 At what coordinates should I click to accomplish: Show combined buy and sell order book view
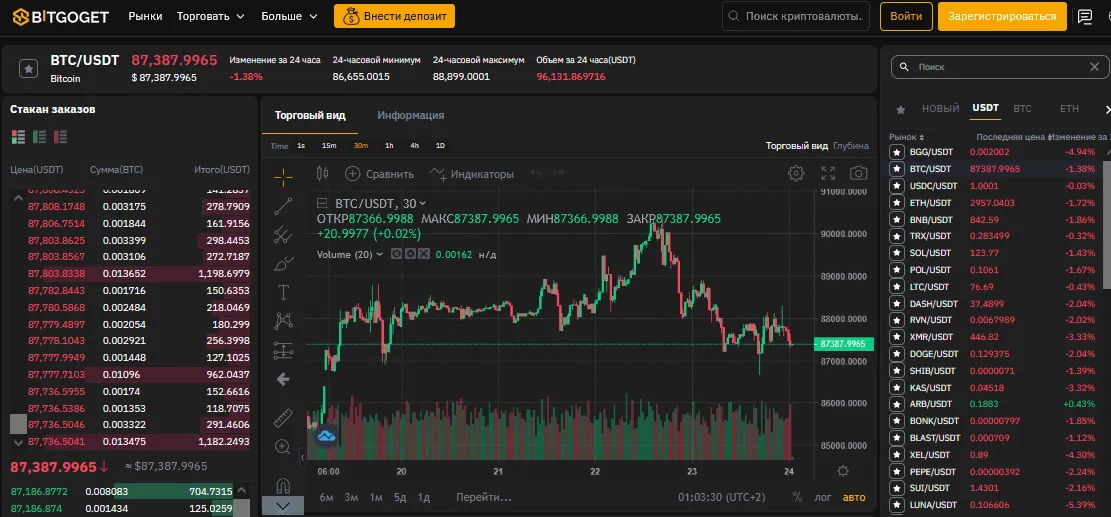(18, 137)
